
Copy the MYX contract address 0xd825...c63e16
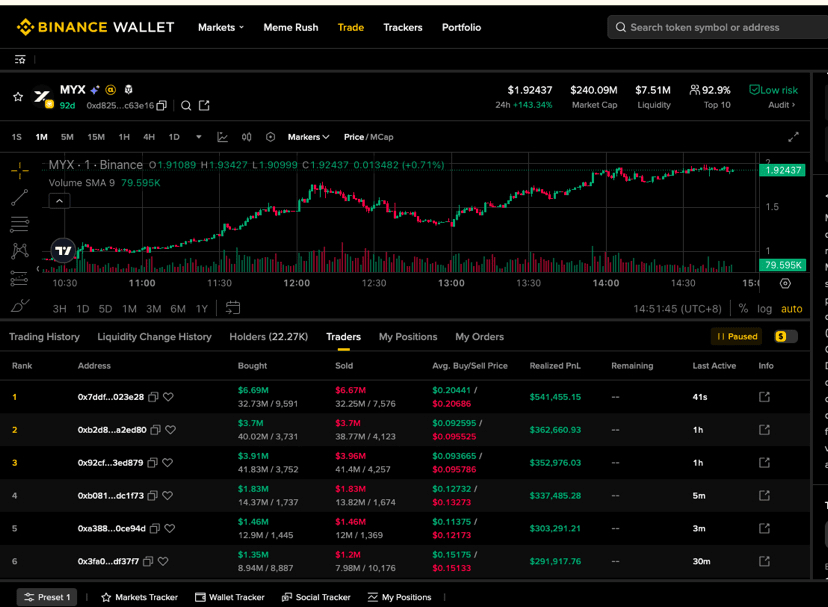click(x=162, y=106)
